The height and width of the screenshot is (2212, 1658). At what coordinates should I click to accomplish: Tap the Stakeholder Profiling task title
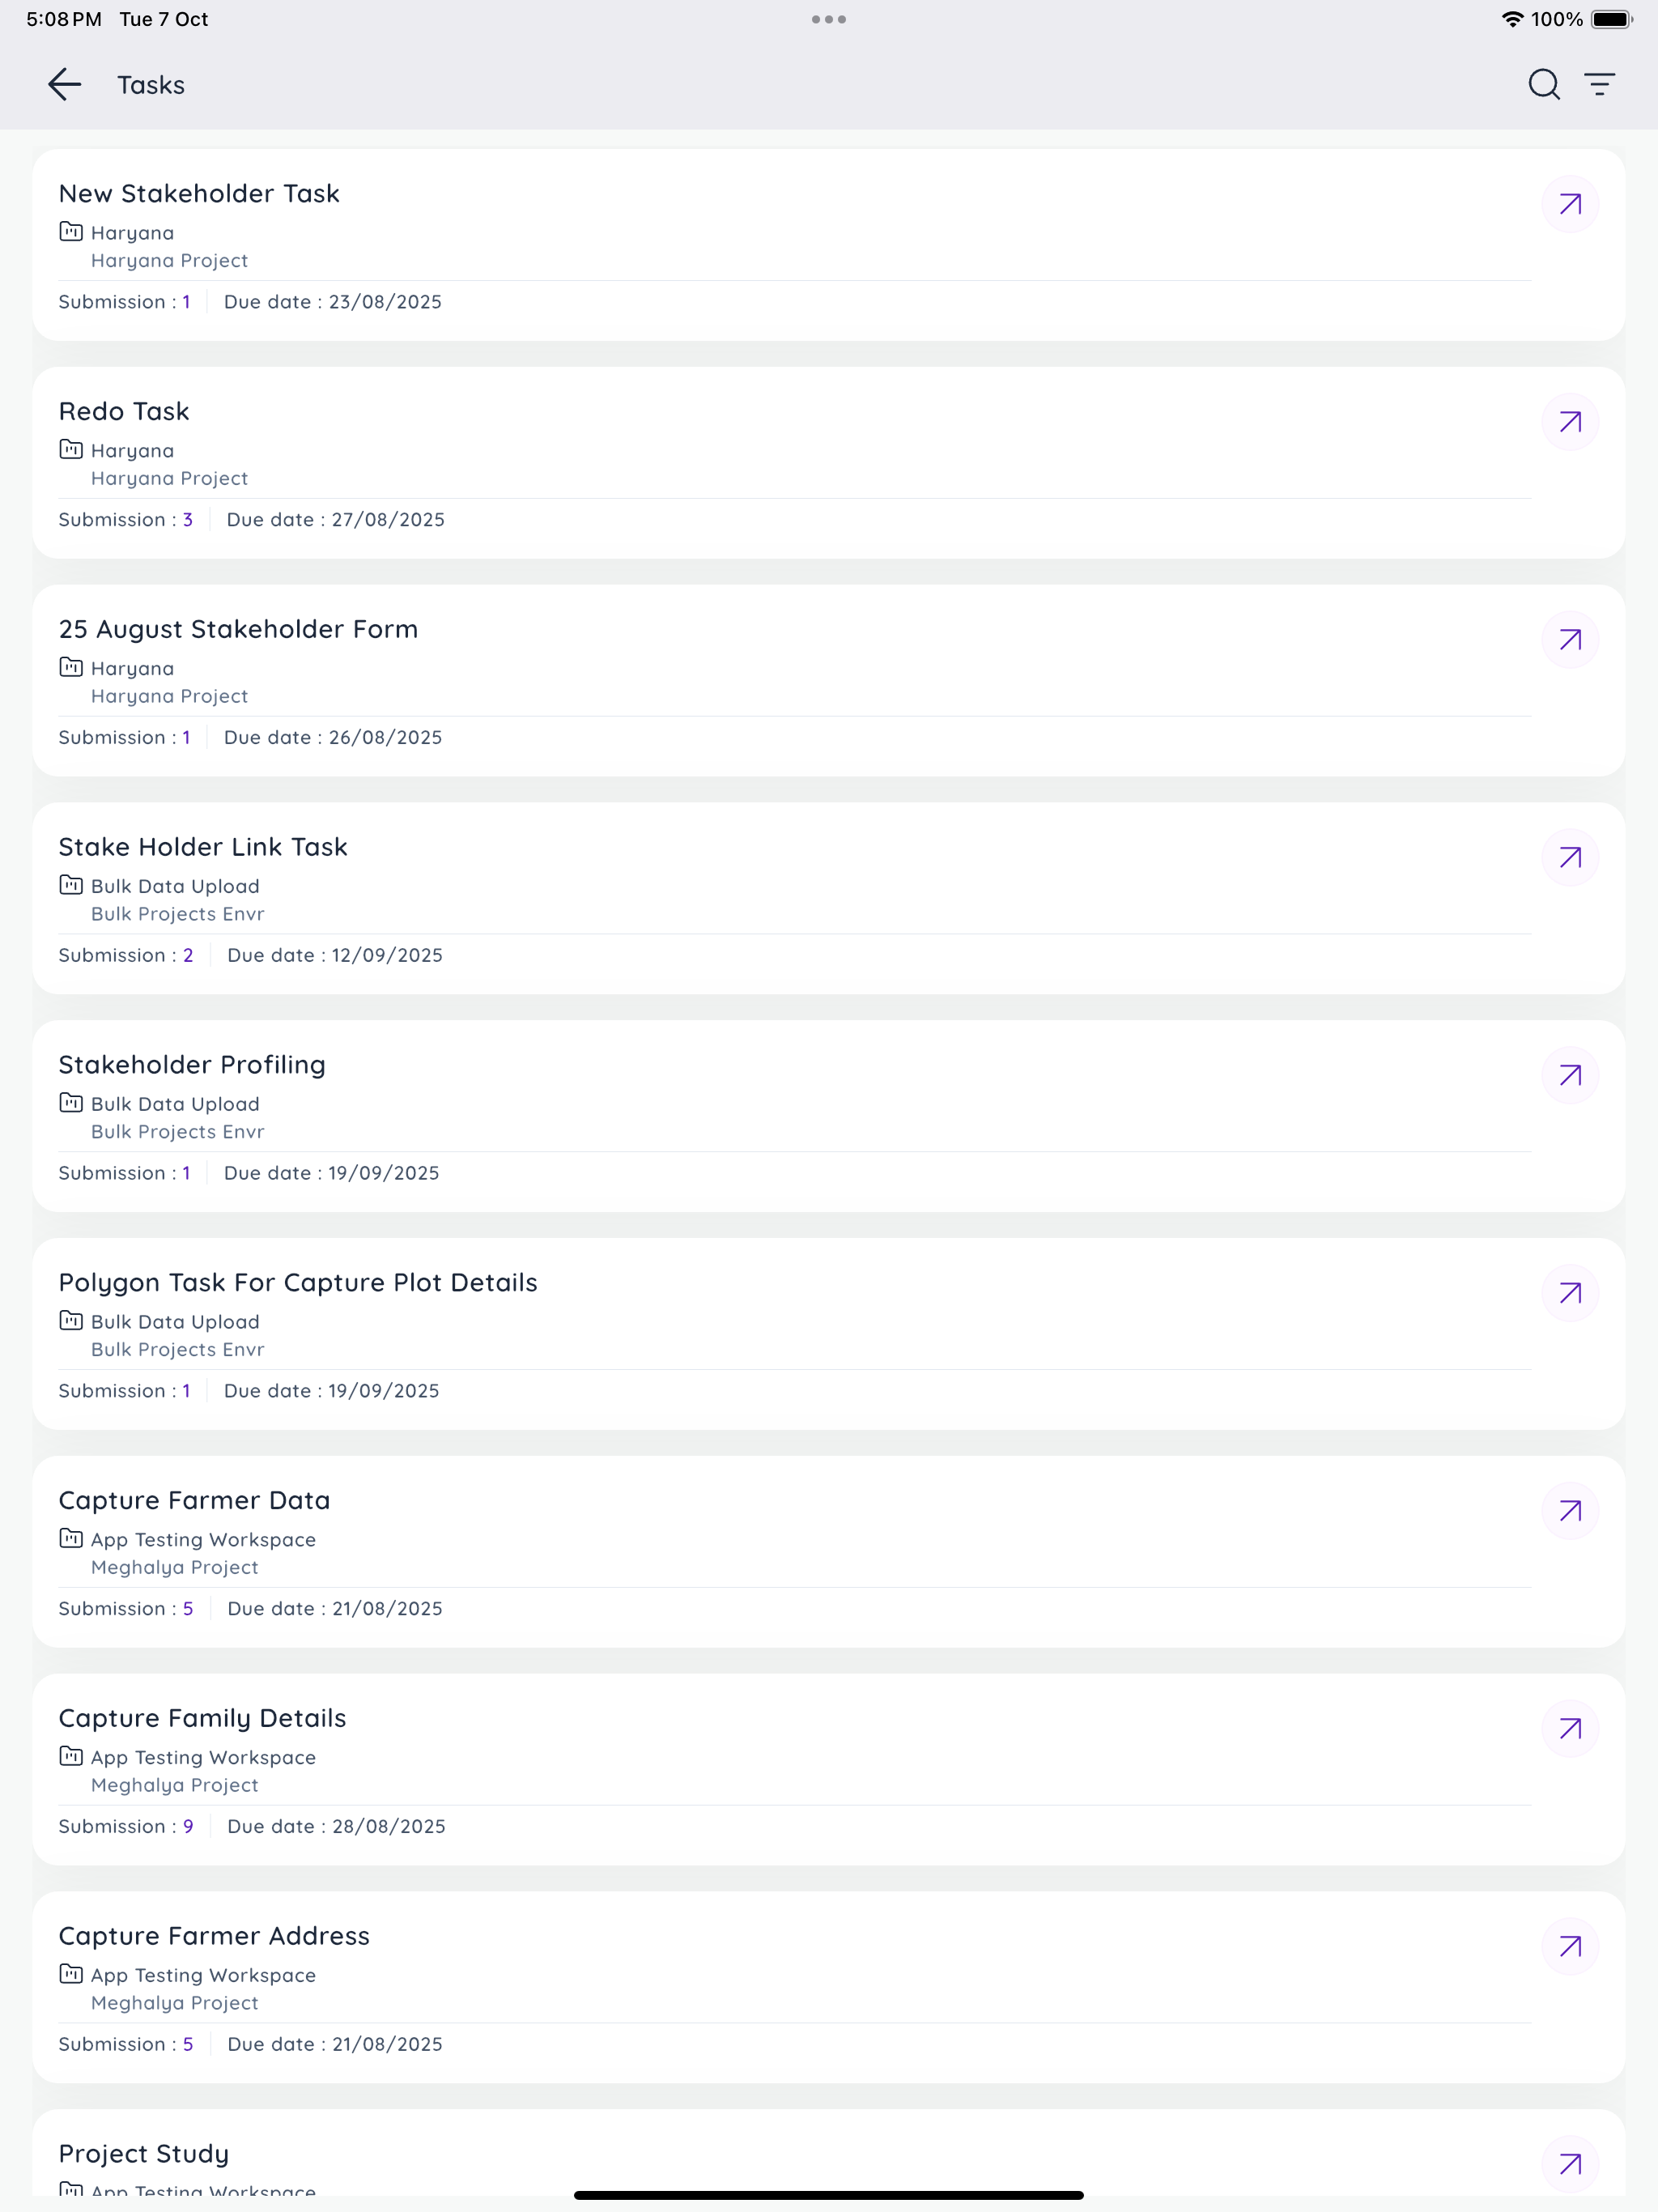(192, 1065)
